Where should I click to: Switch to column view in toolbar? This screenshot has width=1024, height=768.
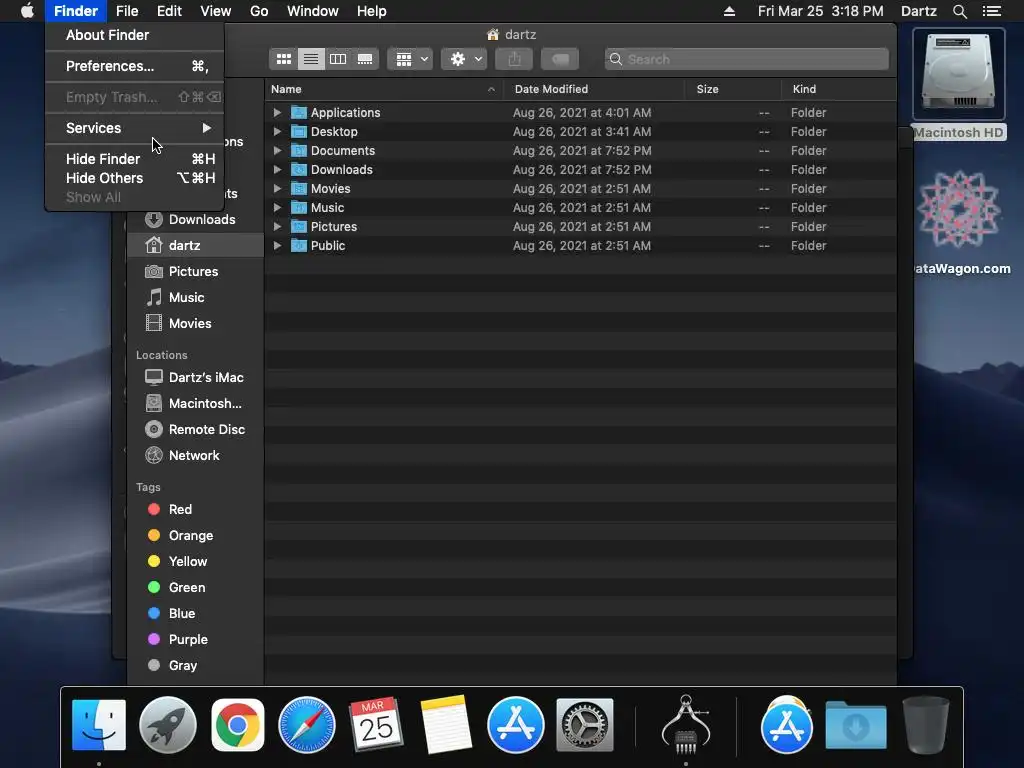338,59
